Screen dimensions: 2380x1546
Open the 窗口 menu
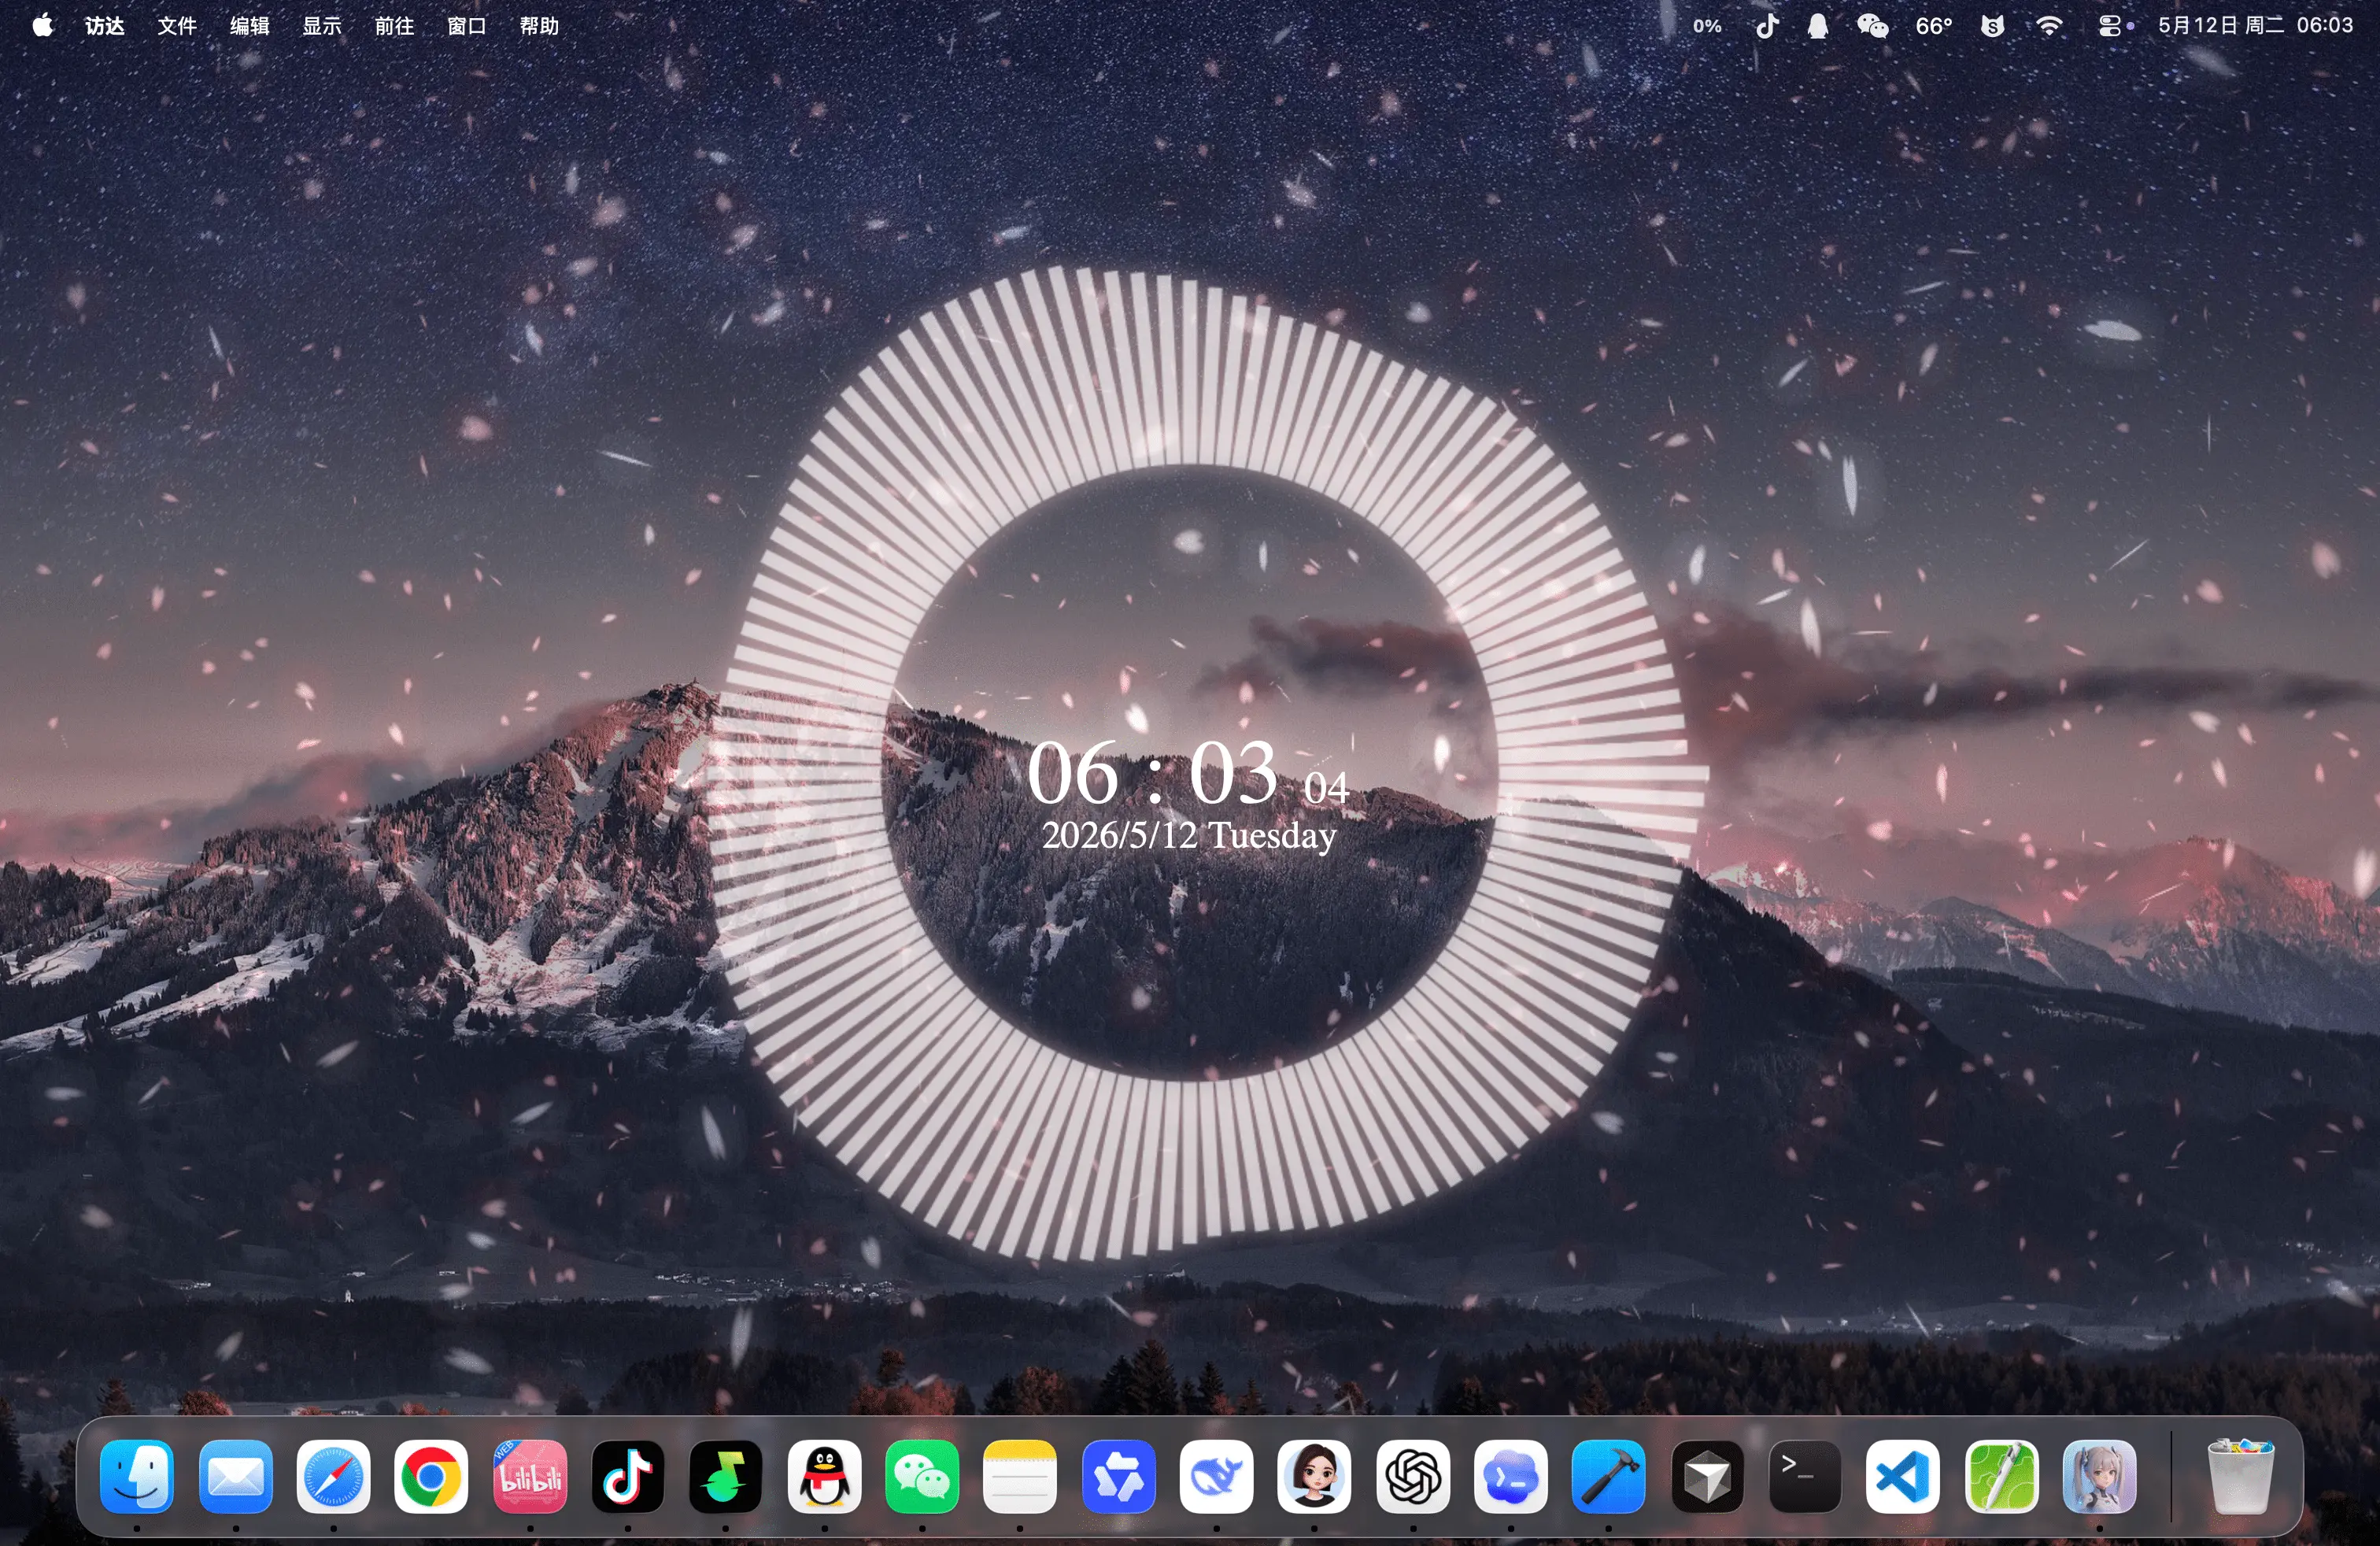467,26
